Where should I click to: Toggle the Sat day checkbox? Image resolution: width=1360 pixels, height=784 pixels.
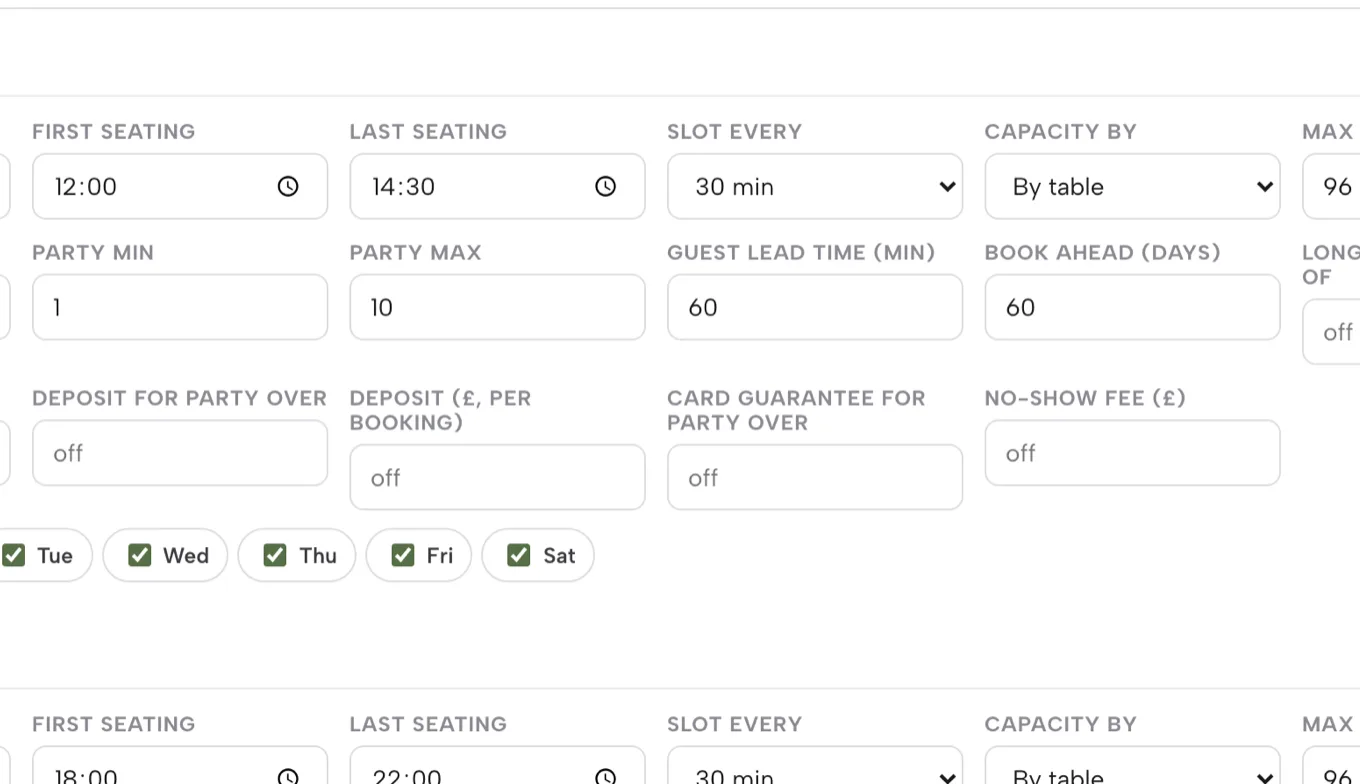coord(519,555)
